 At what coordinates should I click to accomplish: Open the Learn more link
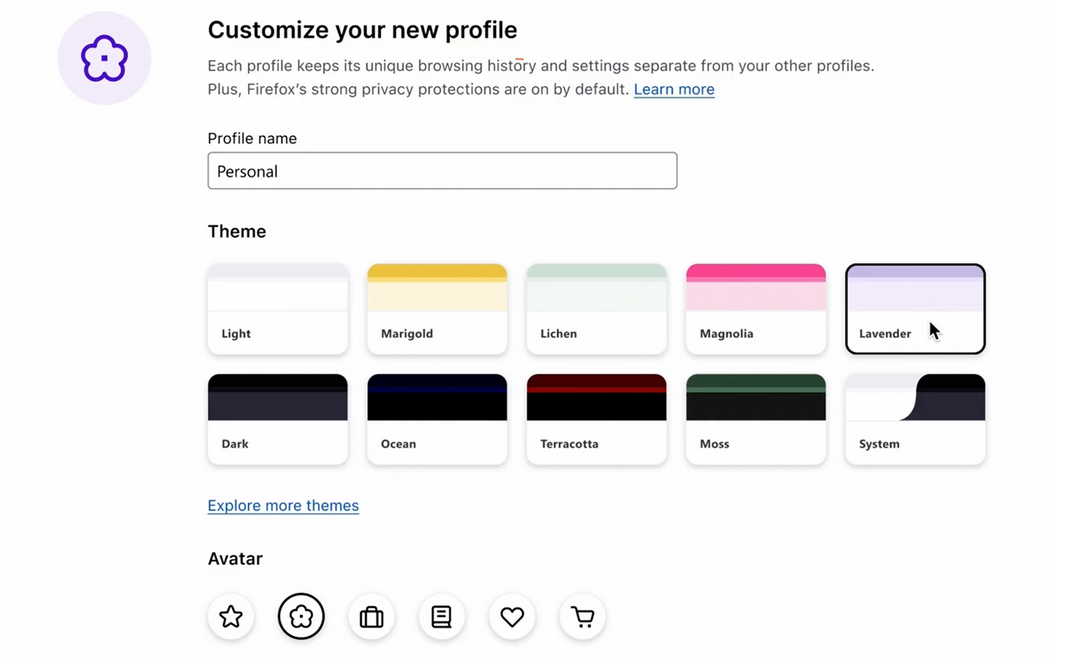pyautogui.click(x=674, y=90)
